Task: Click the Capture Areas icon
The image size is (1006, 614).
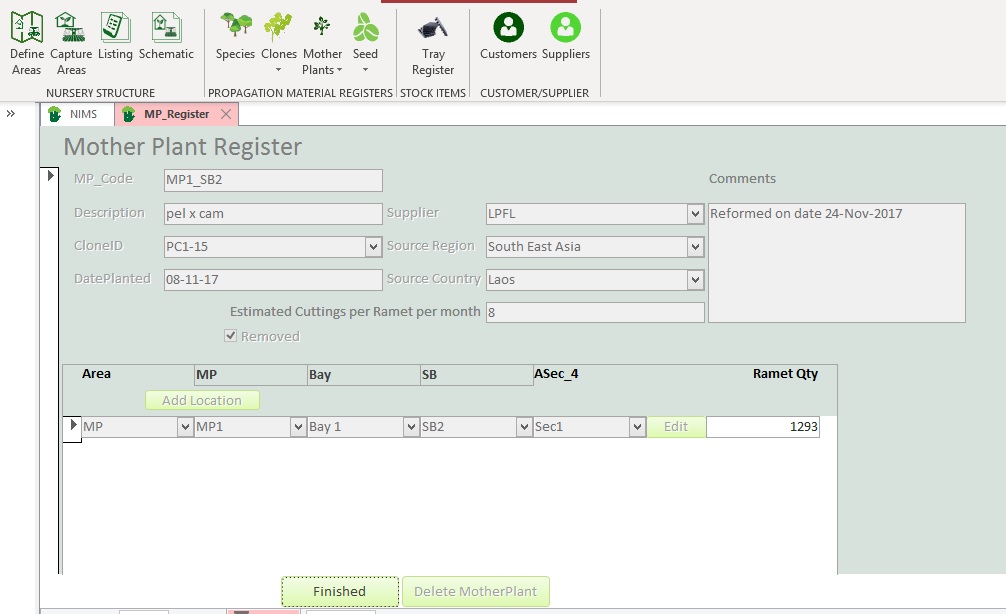Action: (71, 43)
